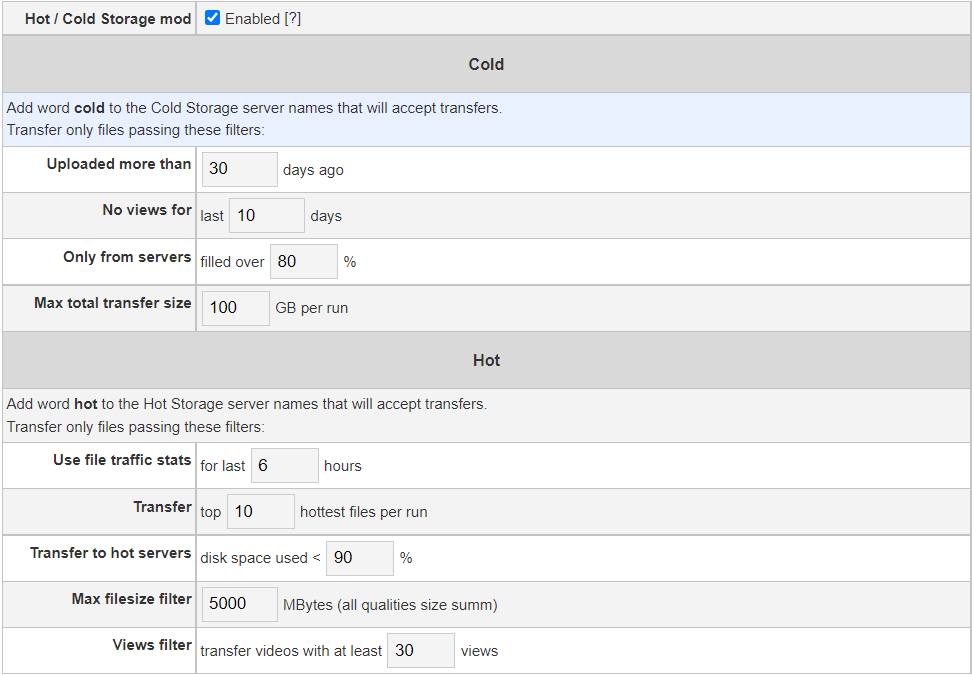Image resolution: width=972 pixels, height=675 pixels.
Task: Click the 'hottest files per run' text
Action: (363, 513)
